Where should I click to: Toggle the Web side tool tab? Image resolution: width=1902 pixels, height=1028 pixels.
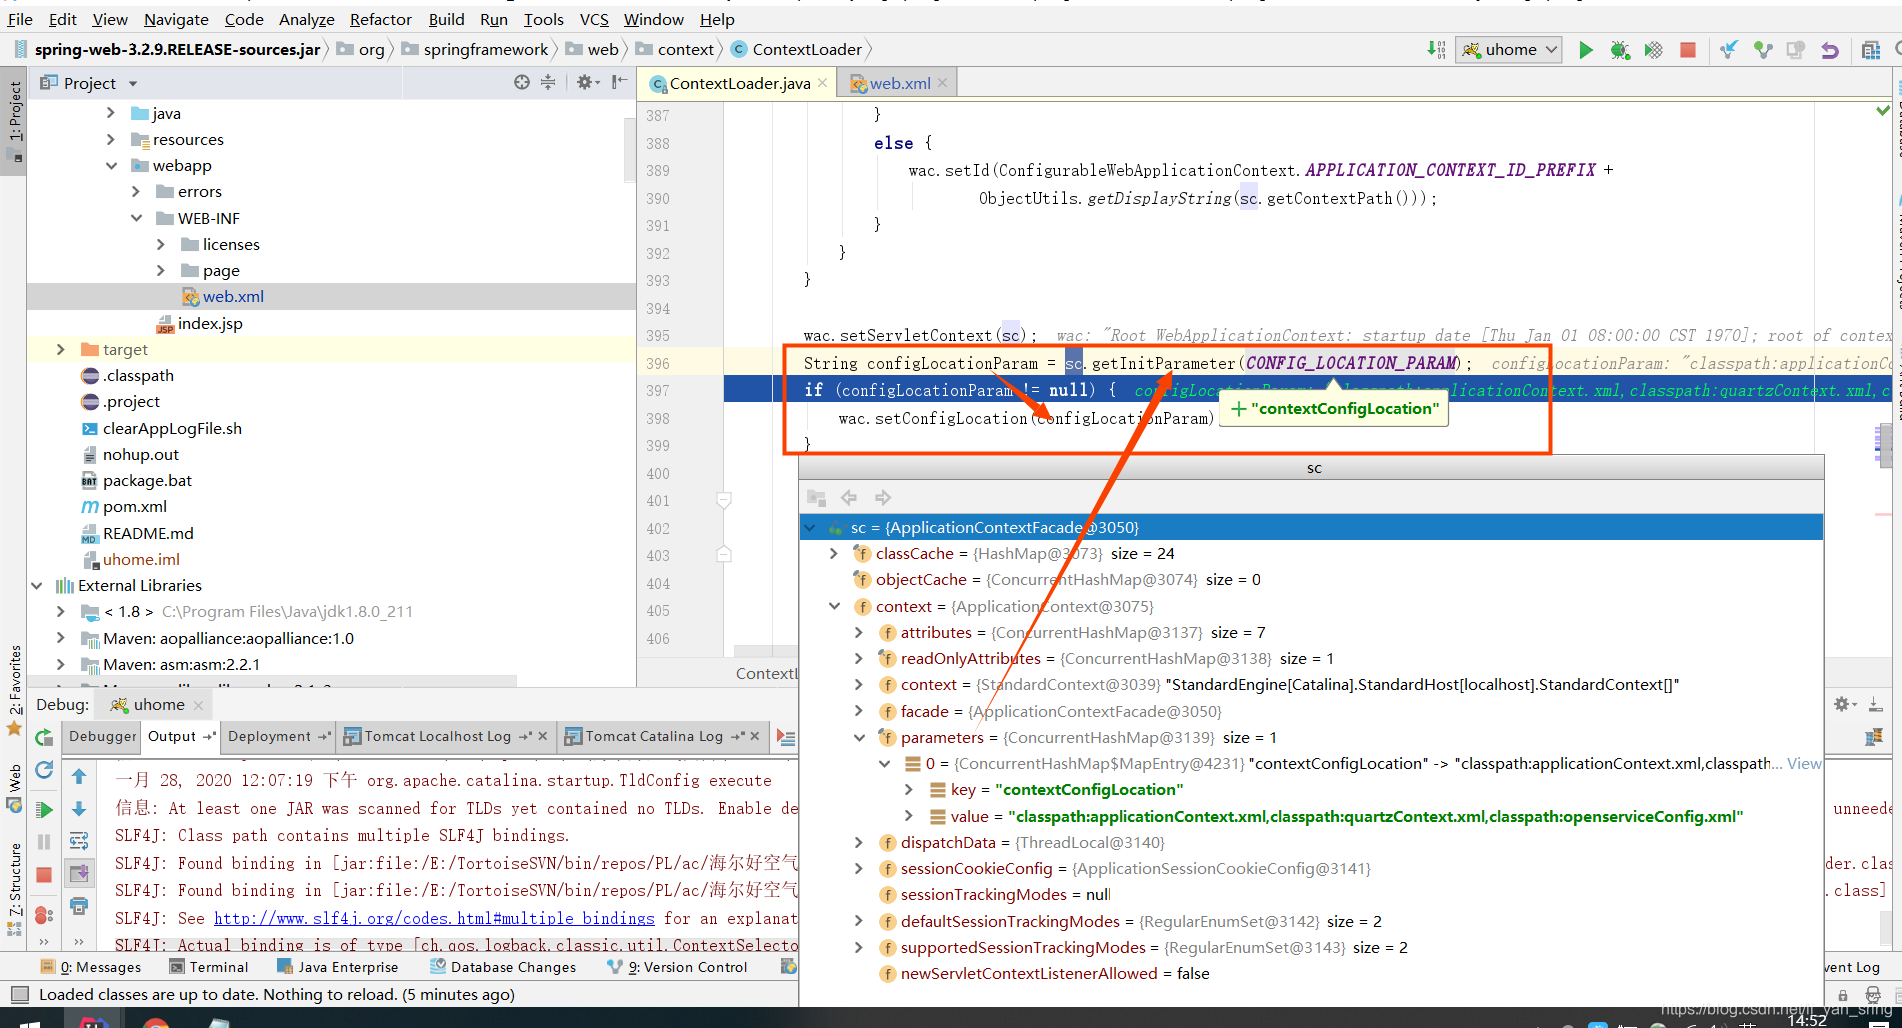pos(14,787)
